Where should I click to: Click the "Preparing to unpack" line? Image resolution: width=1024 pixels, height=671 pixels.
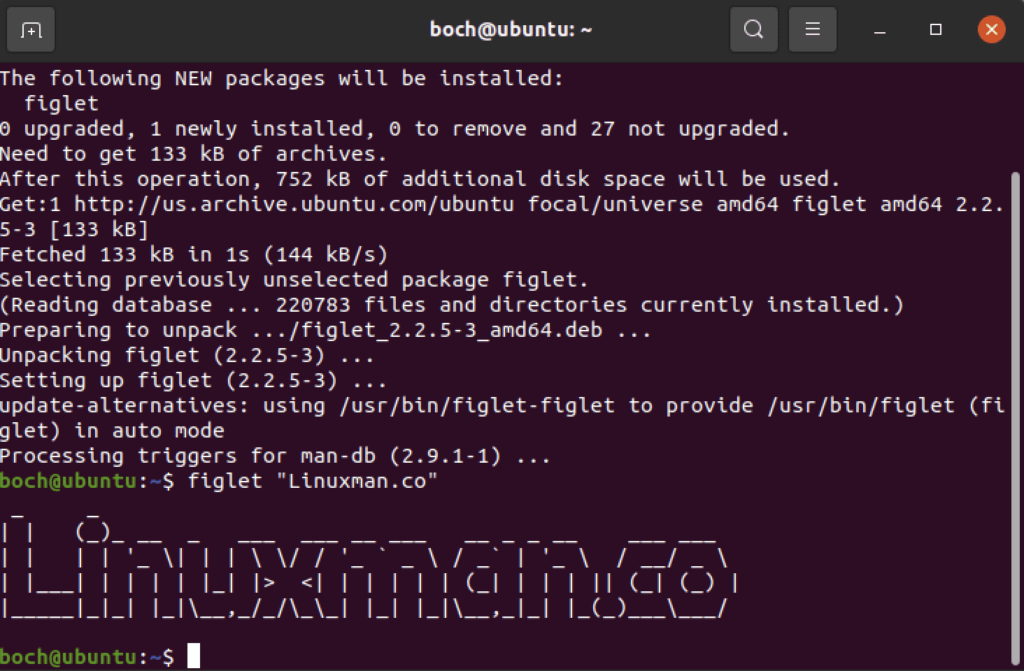click(x=325, y=330)
